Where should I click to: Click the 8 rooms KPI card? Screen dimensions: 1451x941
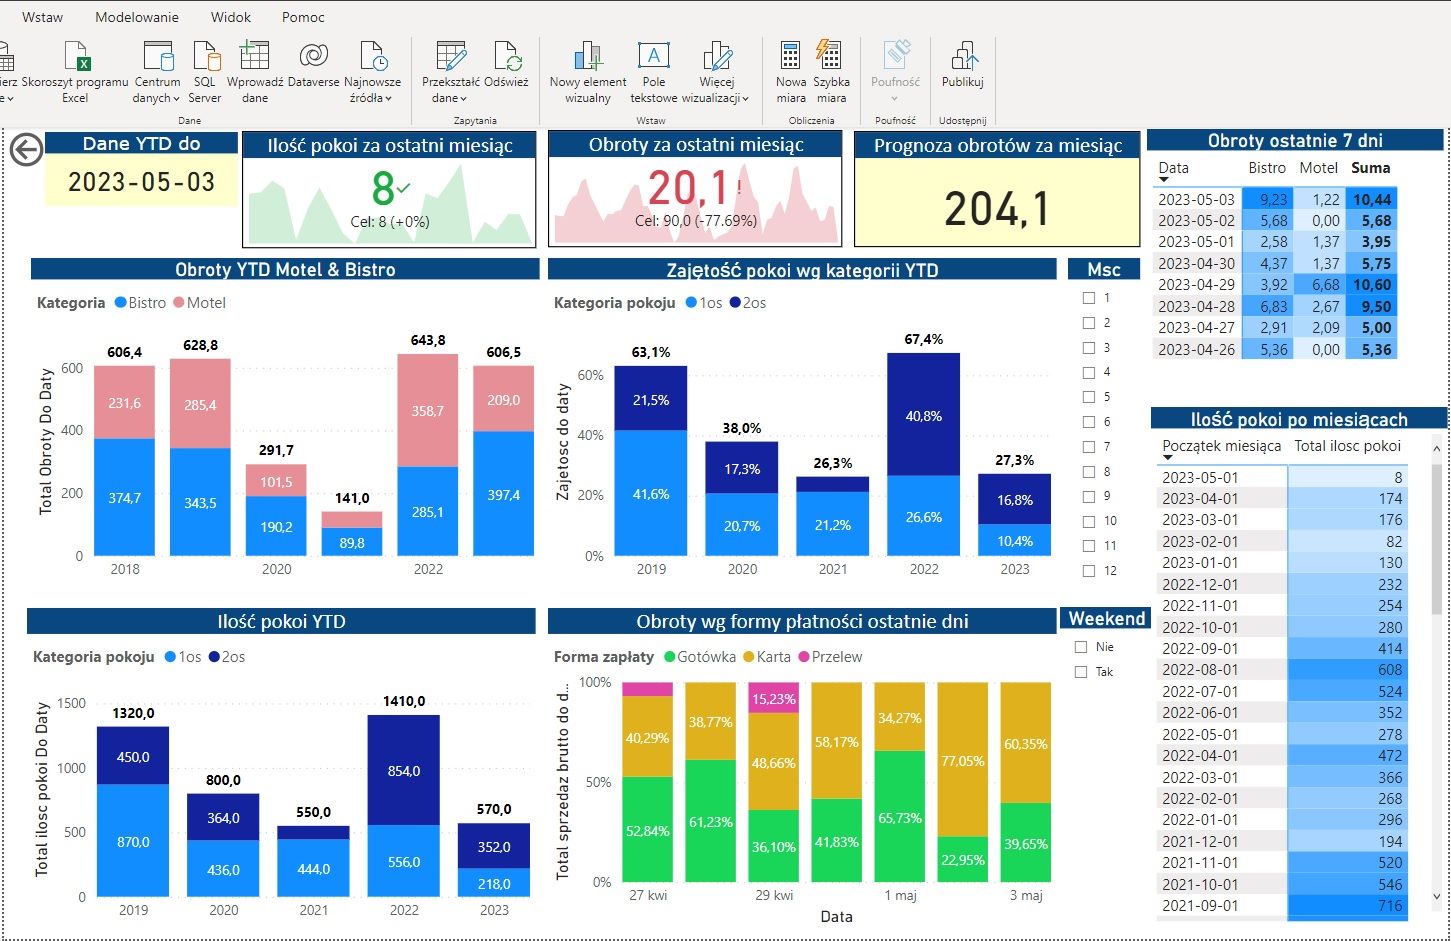(x=389, y=189)
